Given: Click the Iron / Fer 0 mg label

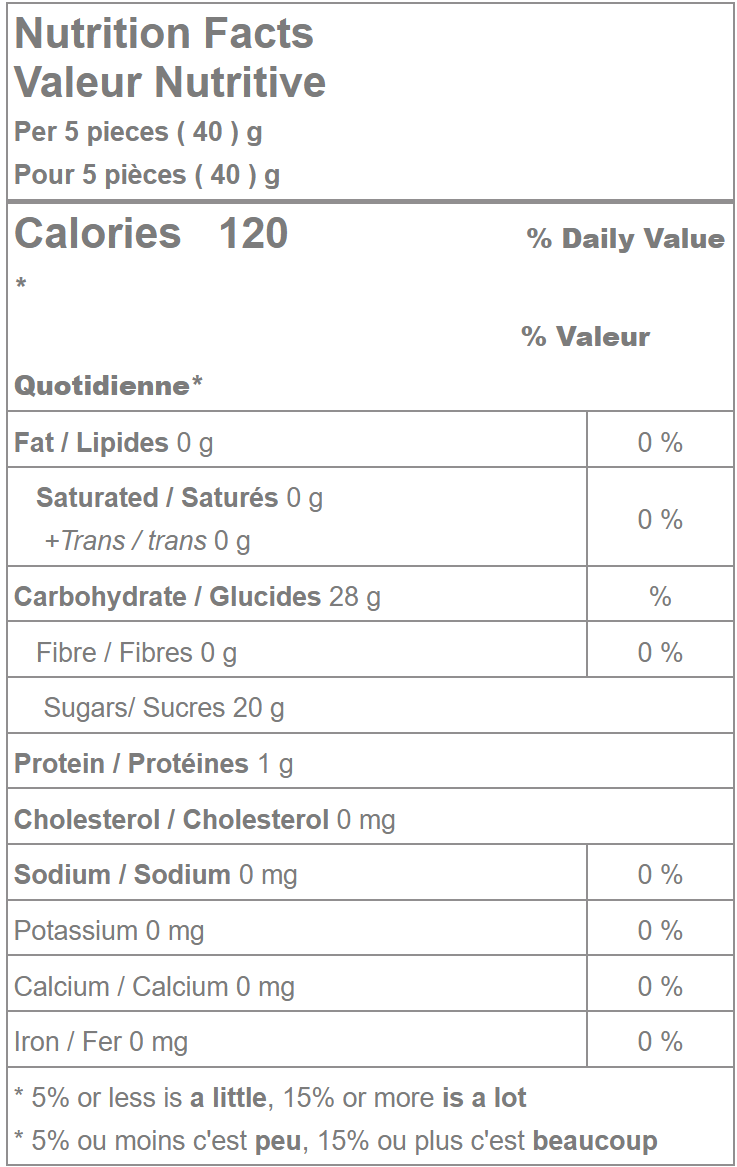Looking at the screenshot, I should click(x=101, y=1042).
